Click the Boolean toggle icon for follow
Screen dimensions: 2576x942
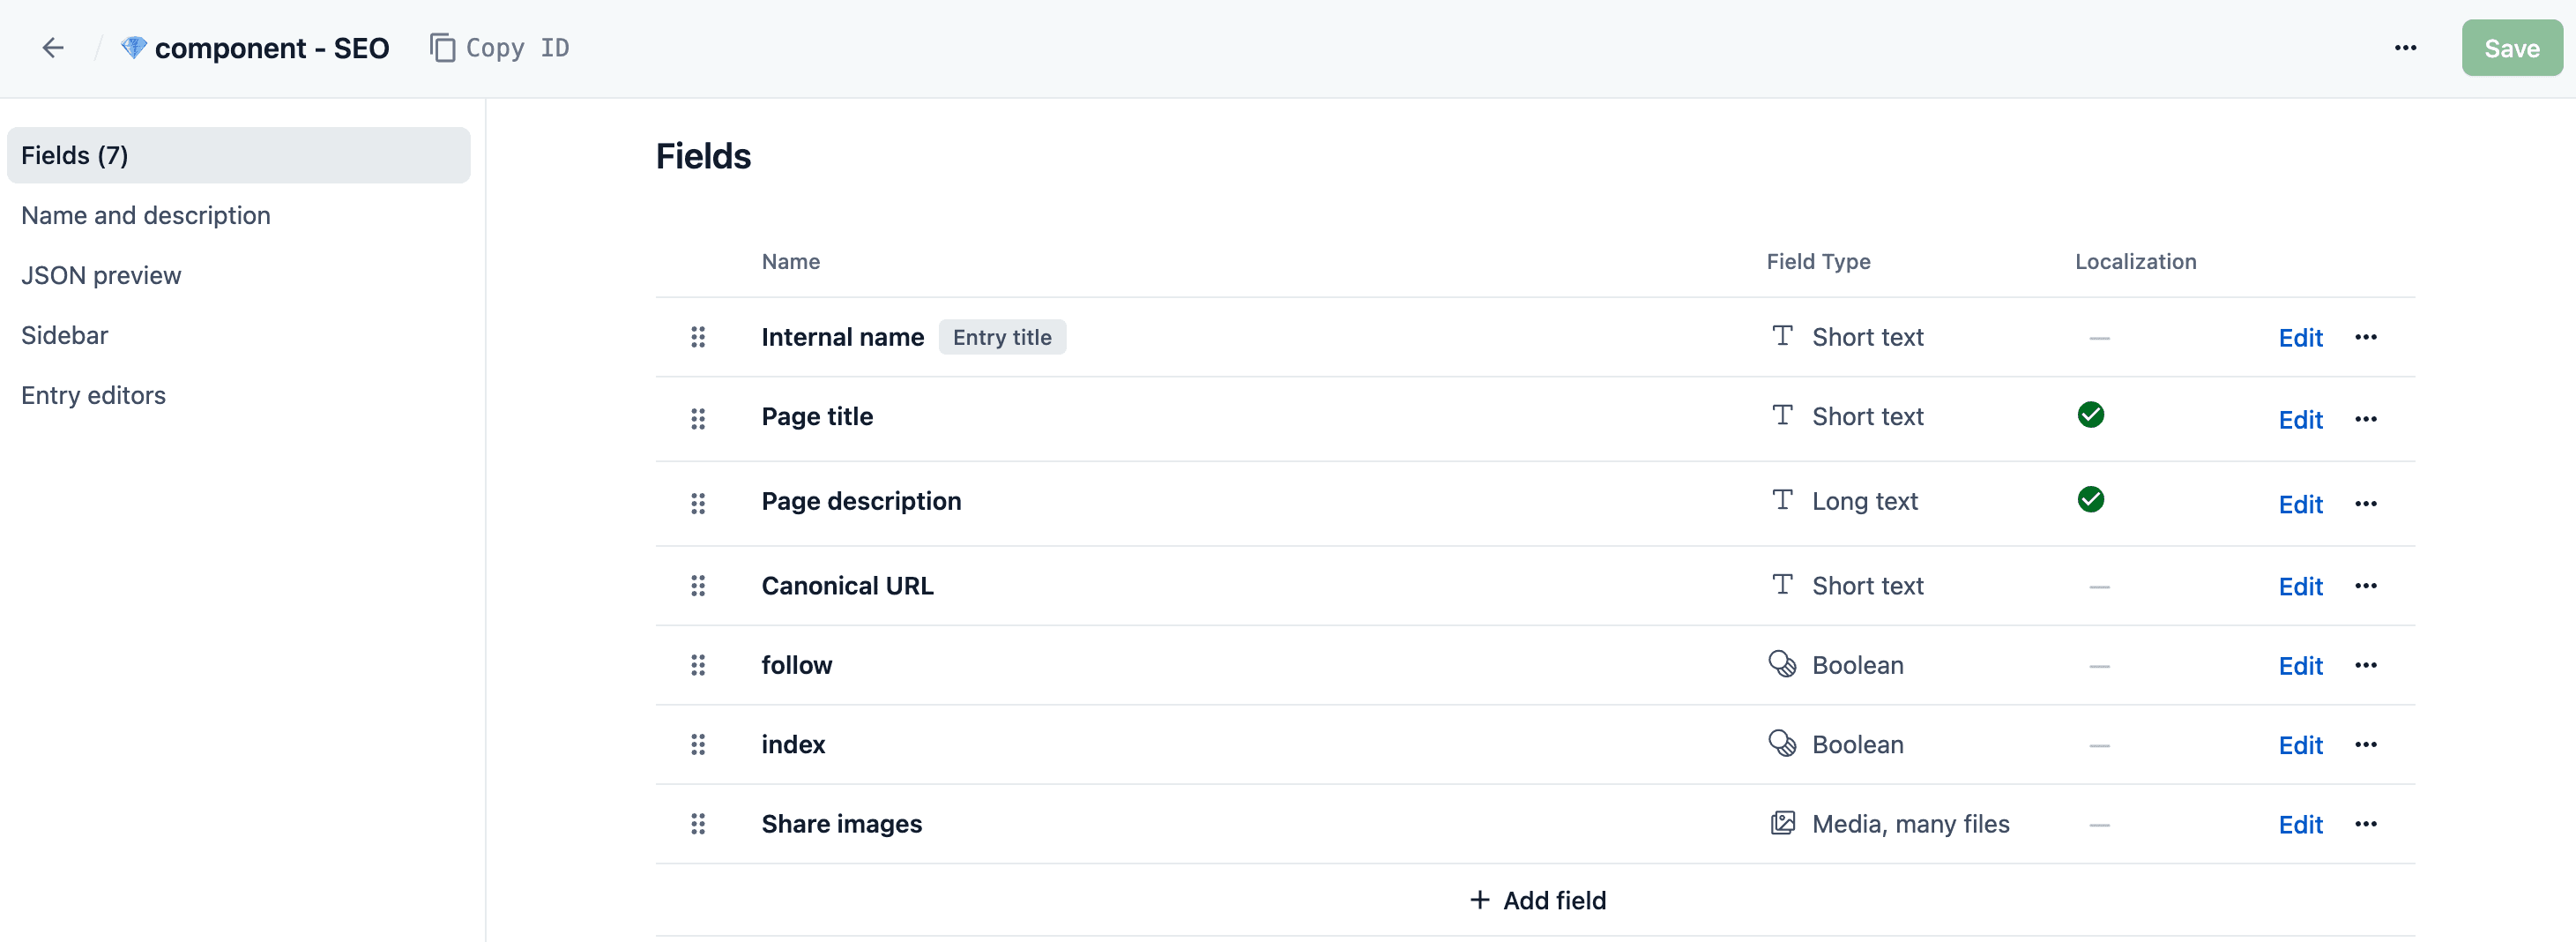pos(1782,664)
